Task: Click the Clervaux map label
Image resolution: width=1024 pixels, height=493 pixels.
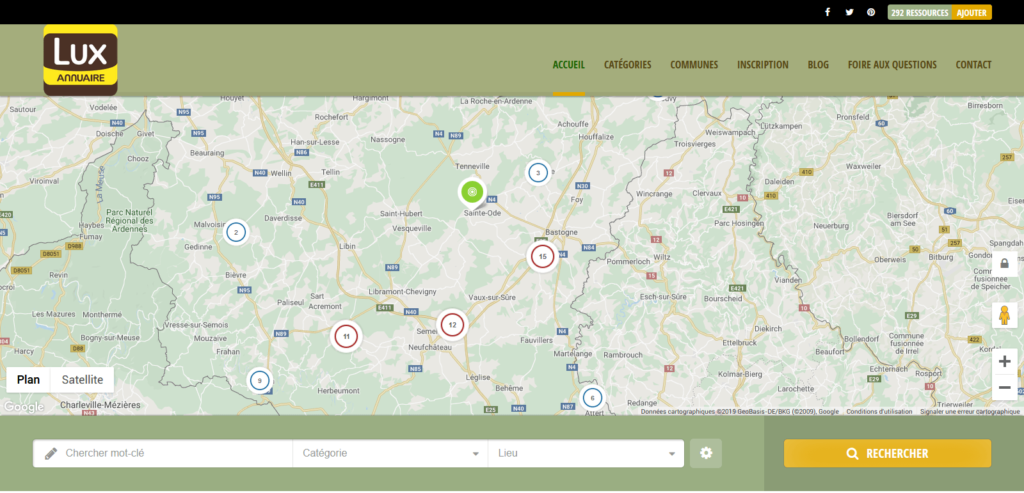Action: pyautogui.click(x=707, y=193)
